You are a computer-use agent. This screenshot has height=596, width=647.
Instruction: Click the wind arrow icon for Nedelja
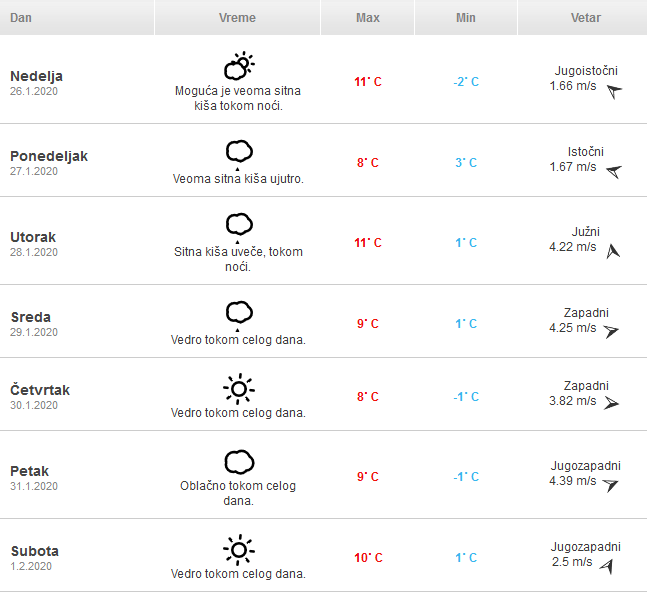[x=614, y=92]
